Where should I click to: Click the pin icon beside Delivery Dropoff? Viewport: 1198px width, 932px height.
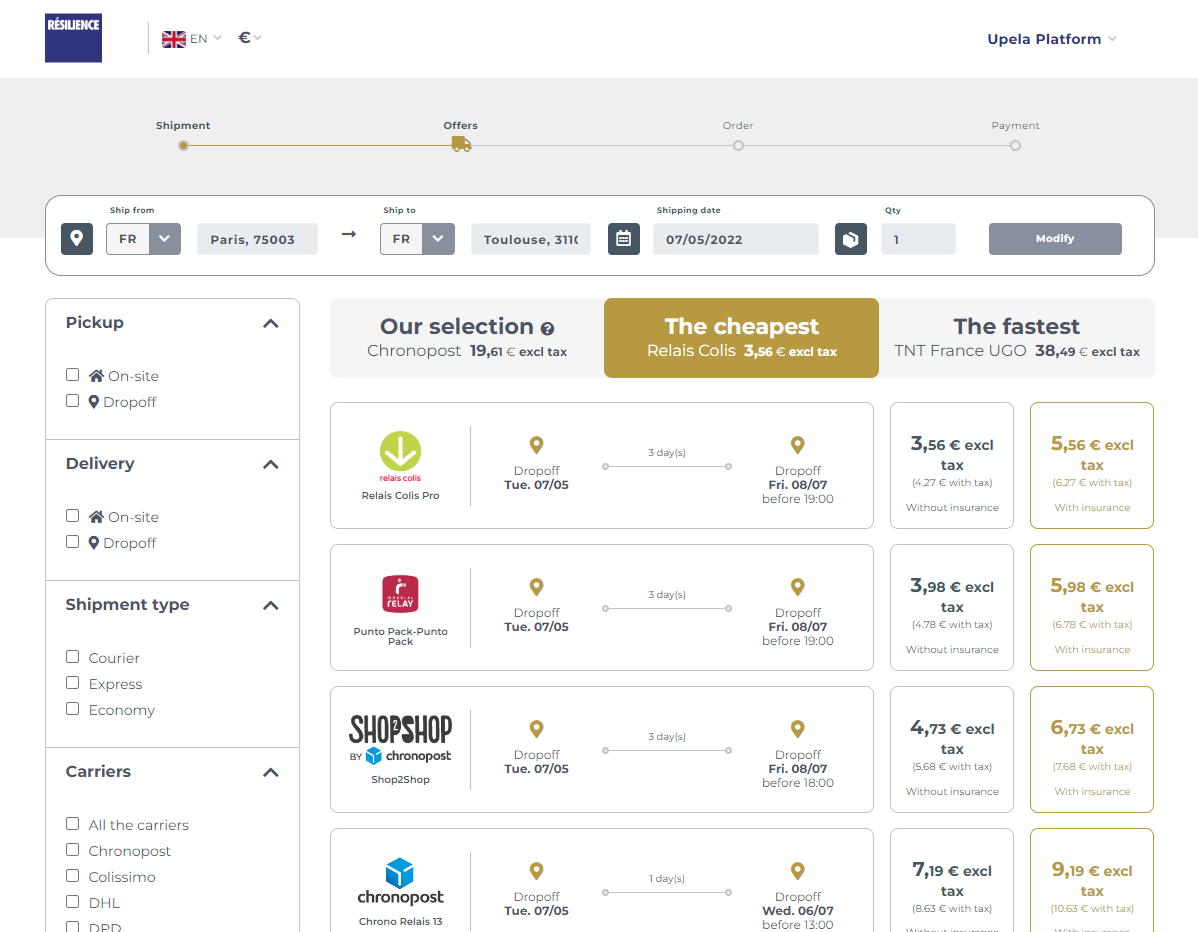[x=94, y=543]
